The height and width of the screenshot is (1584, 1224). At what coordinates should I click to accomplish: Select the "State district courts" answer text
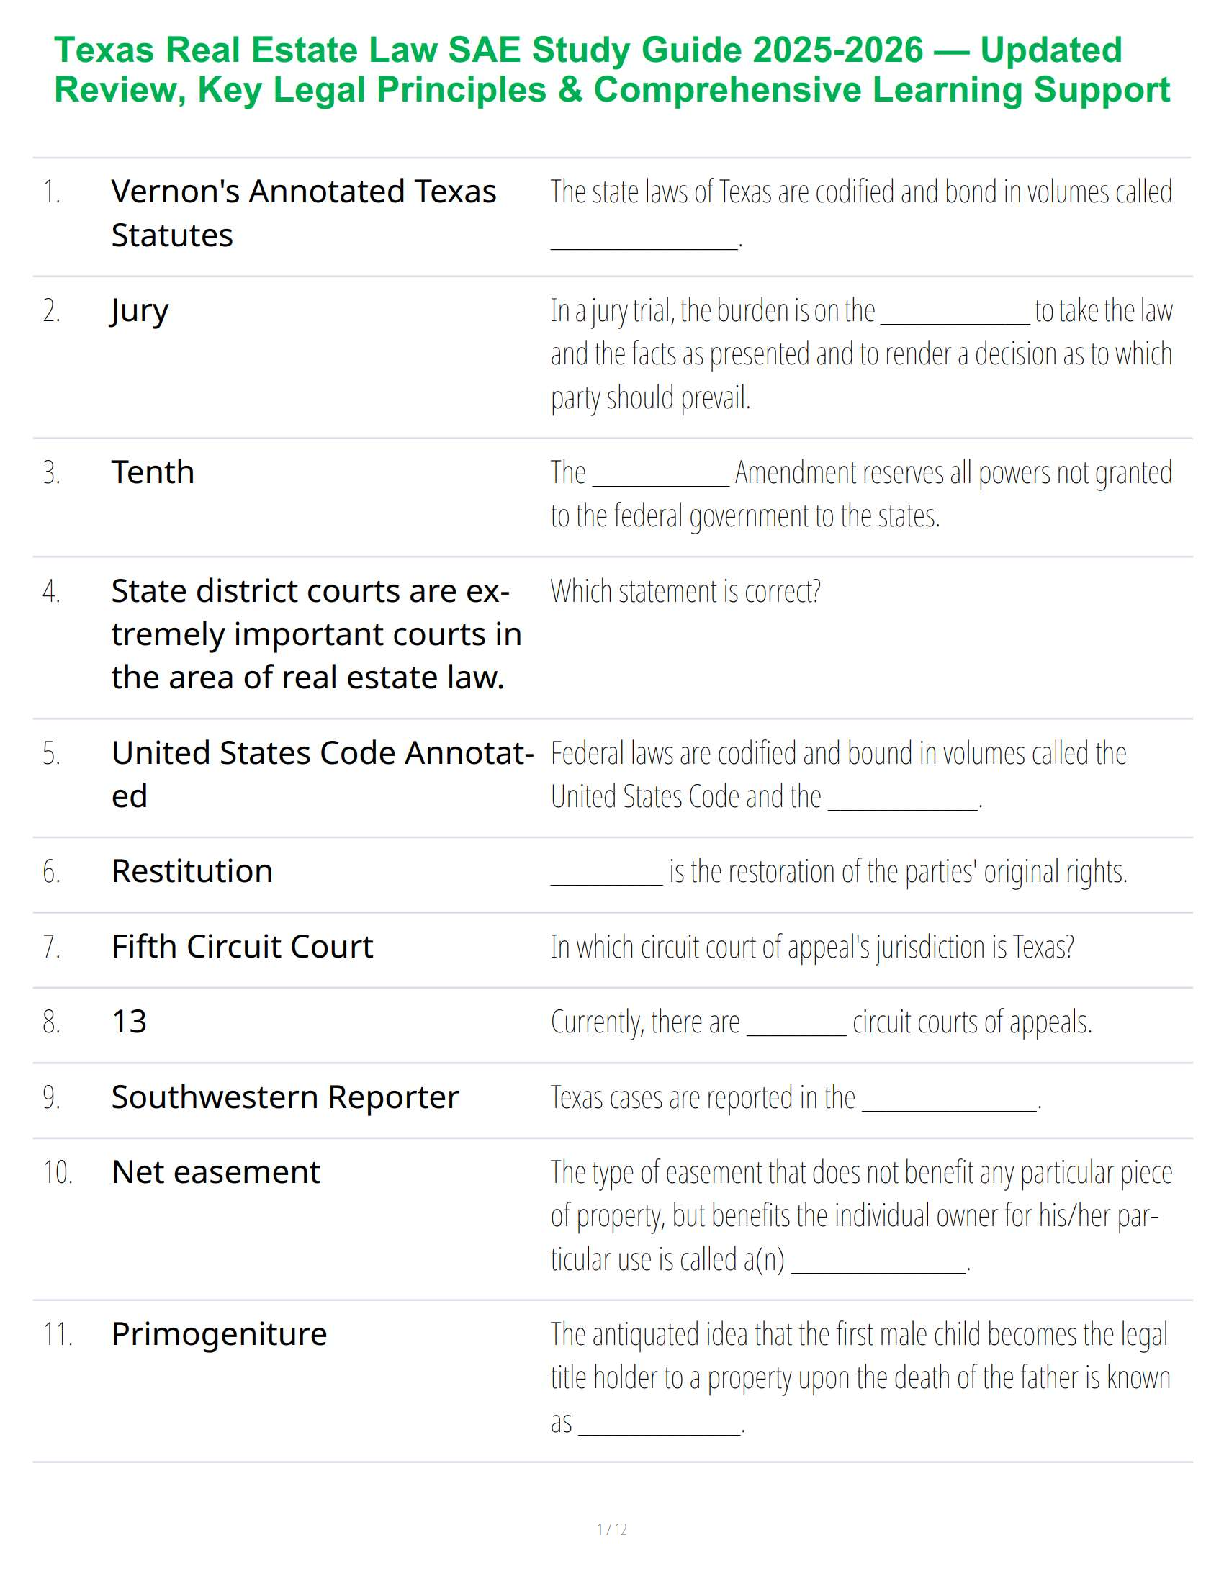pyautogui.click(x=316, y=634)
